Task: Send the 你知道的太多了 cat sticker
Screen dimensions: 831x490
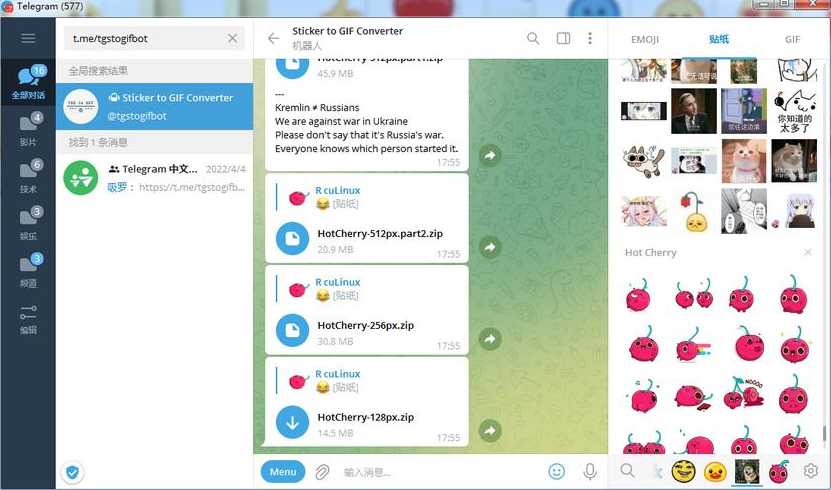Action: pyautogui.click(x=794, y=111)
